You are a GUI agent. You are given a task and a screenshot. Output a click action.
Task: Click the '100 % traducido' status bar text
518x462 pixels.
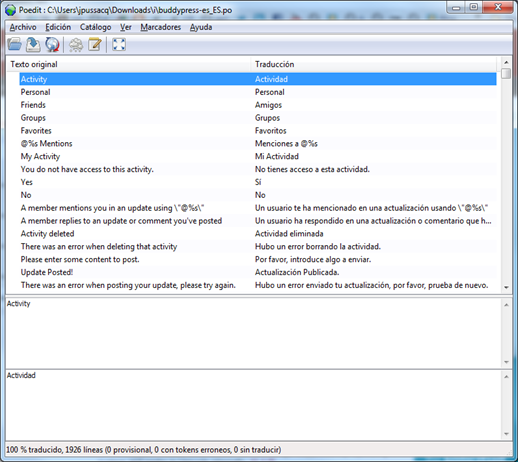tap(144, 450)
